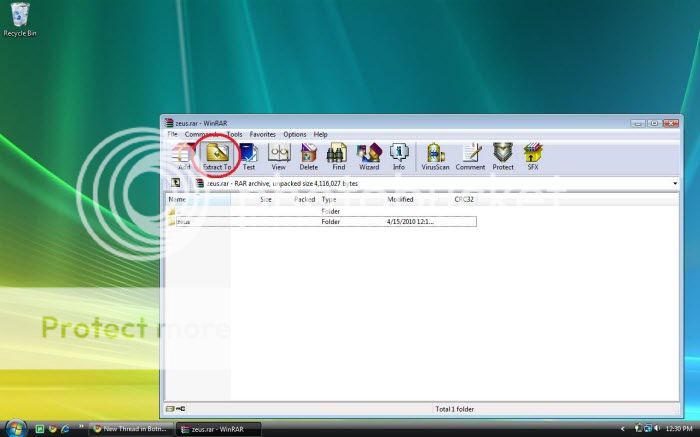Select the Zeus folder row

(x=184, y=222)
